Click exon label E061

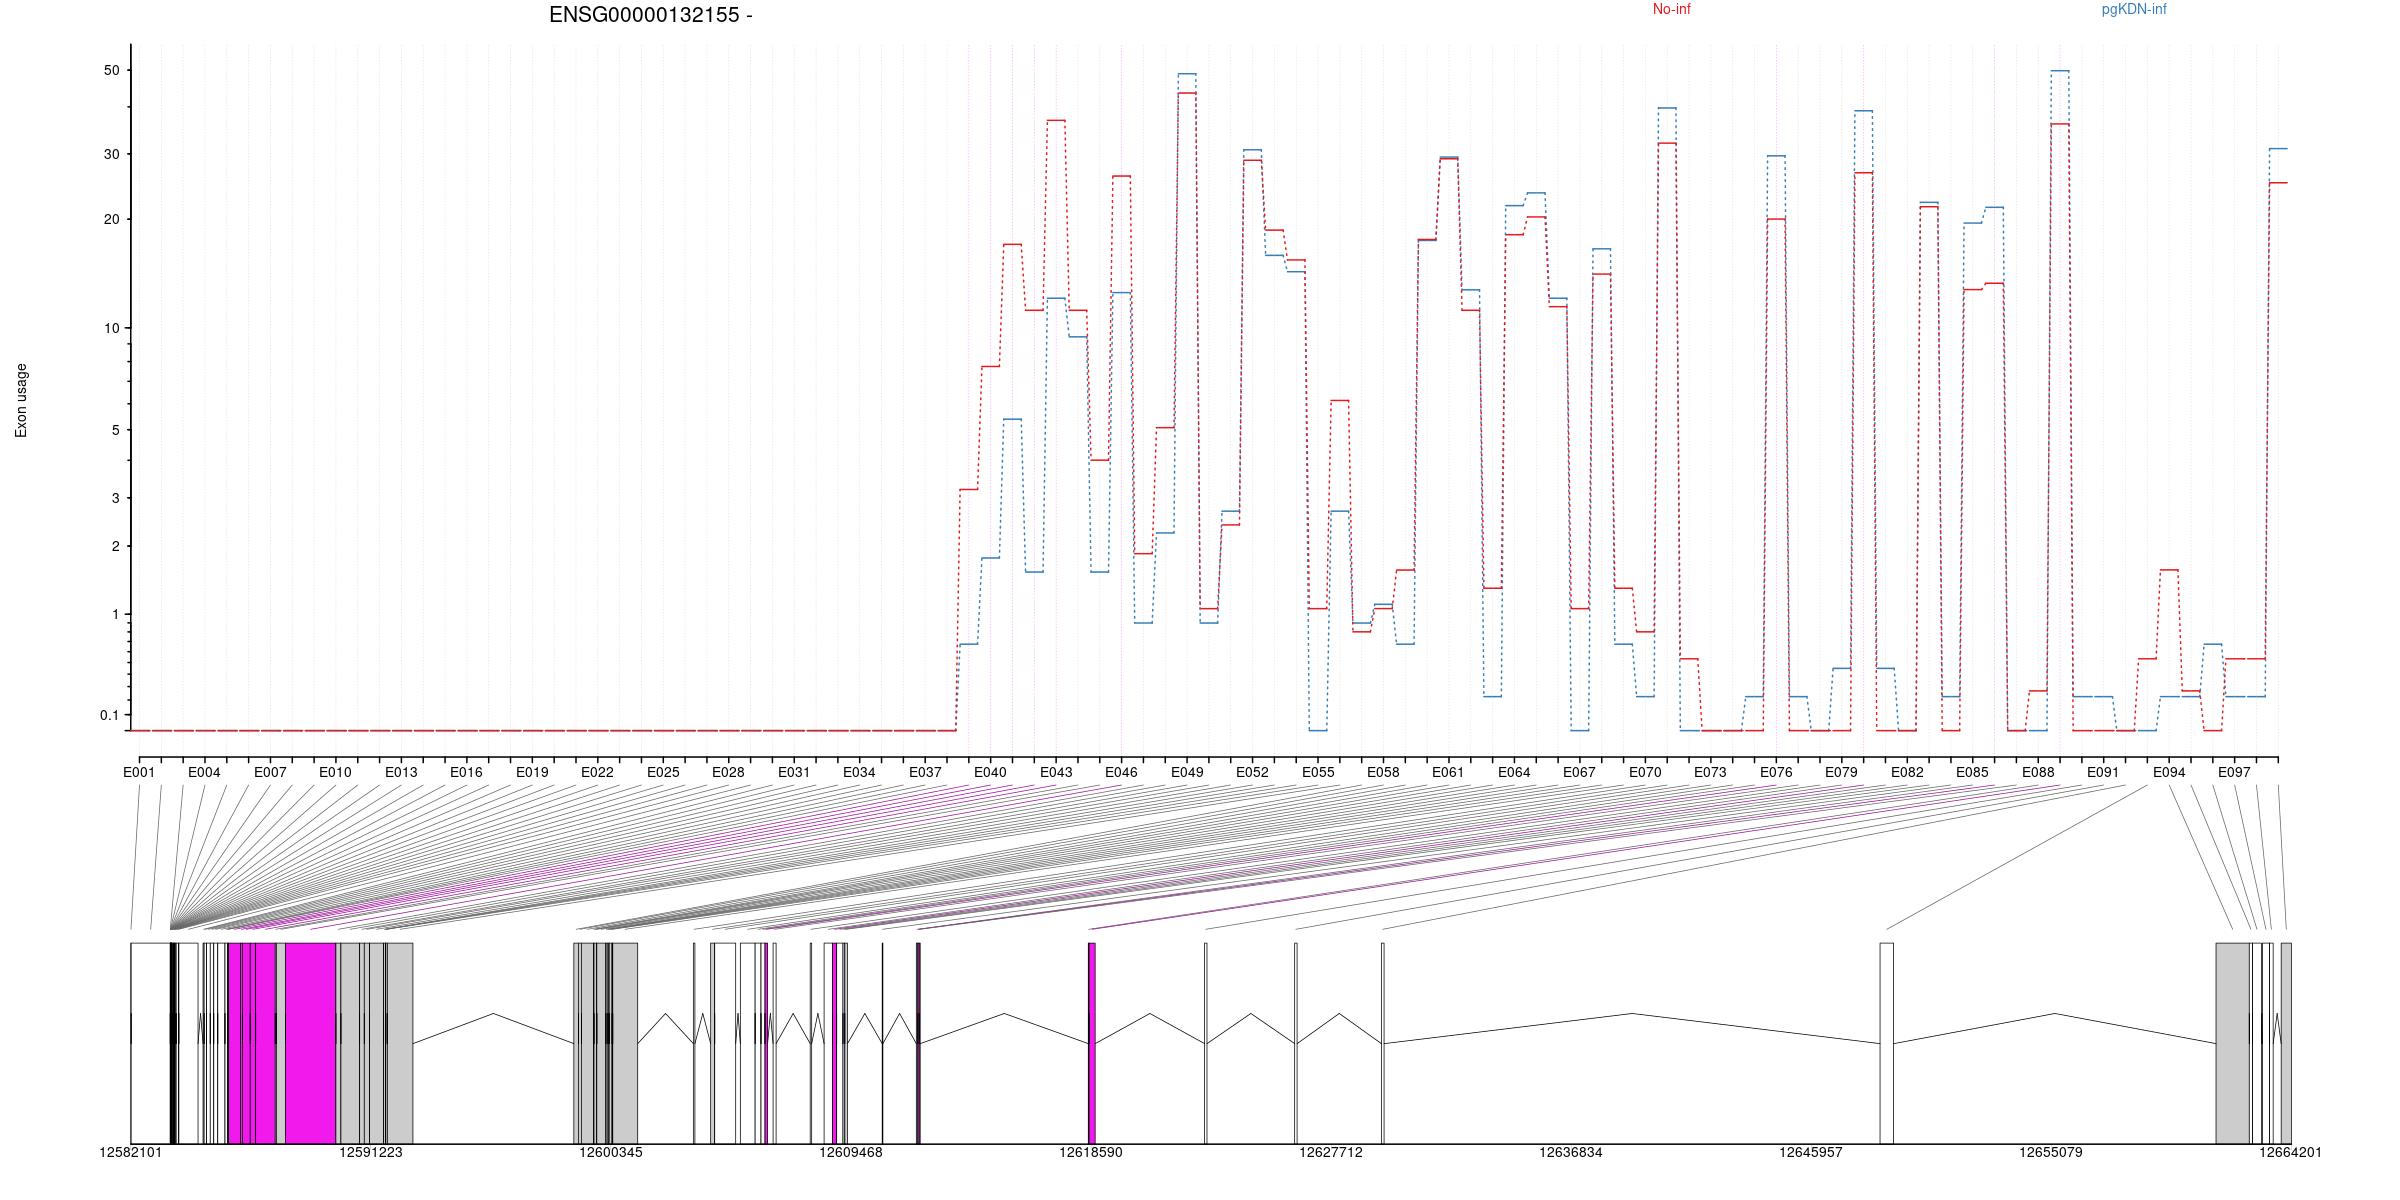pos(1448,772)
